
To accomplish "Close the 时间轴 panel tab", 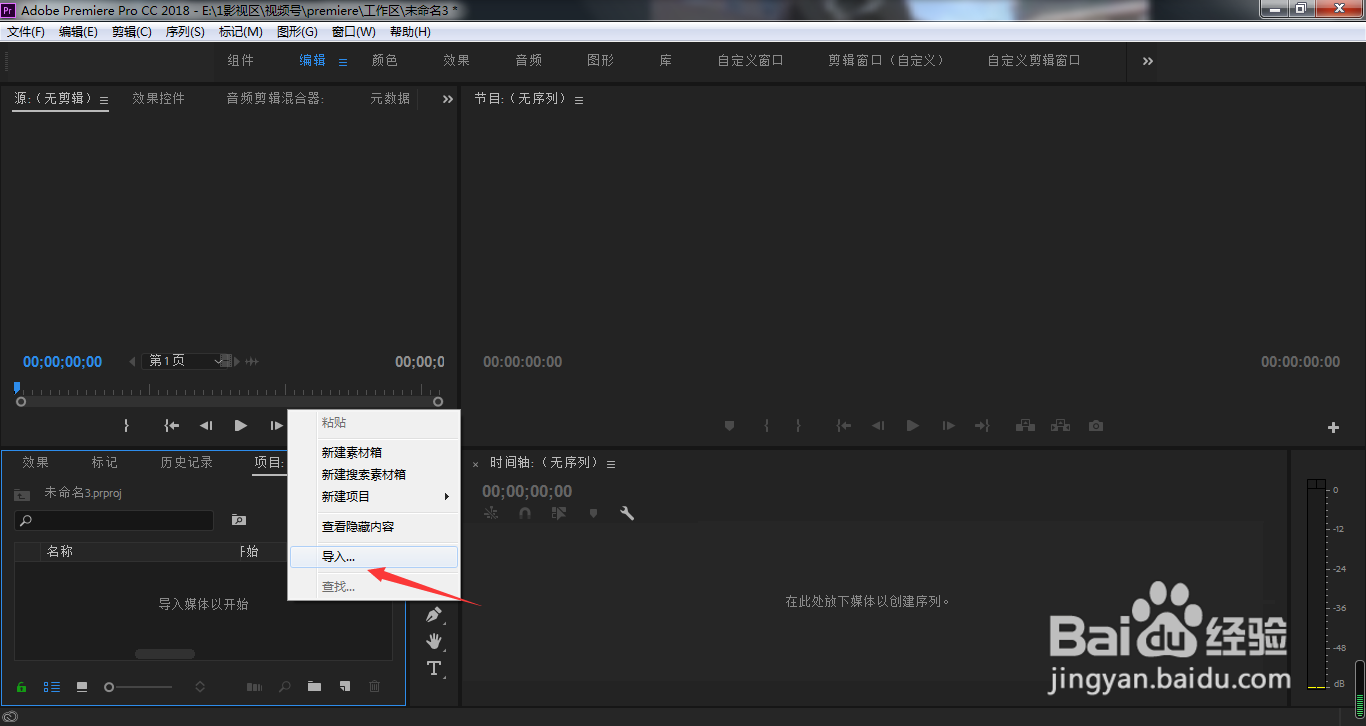I will pyautogui.click(x=476, y=464).
